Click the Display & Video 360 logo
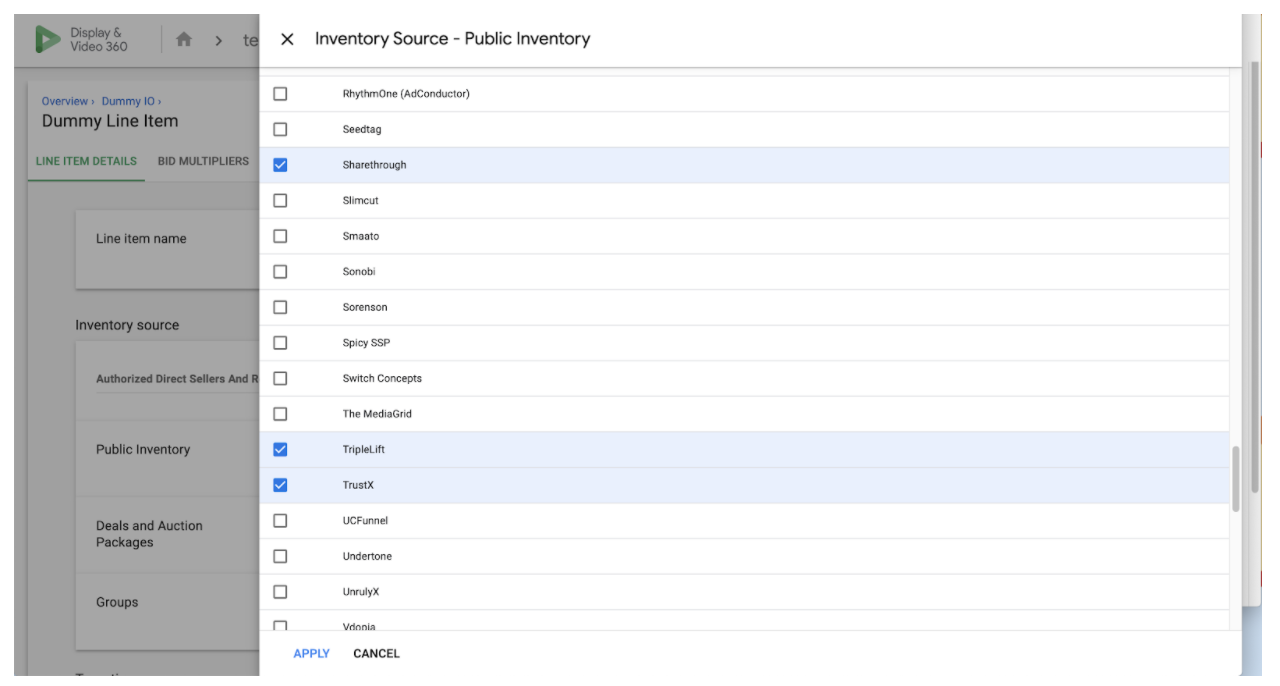 pos(82,40)
